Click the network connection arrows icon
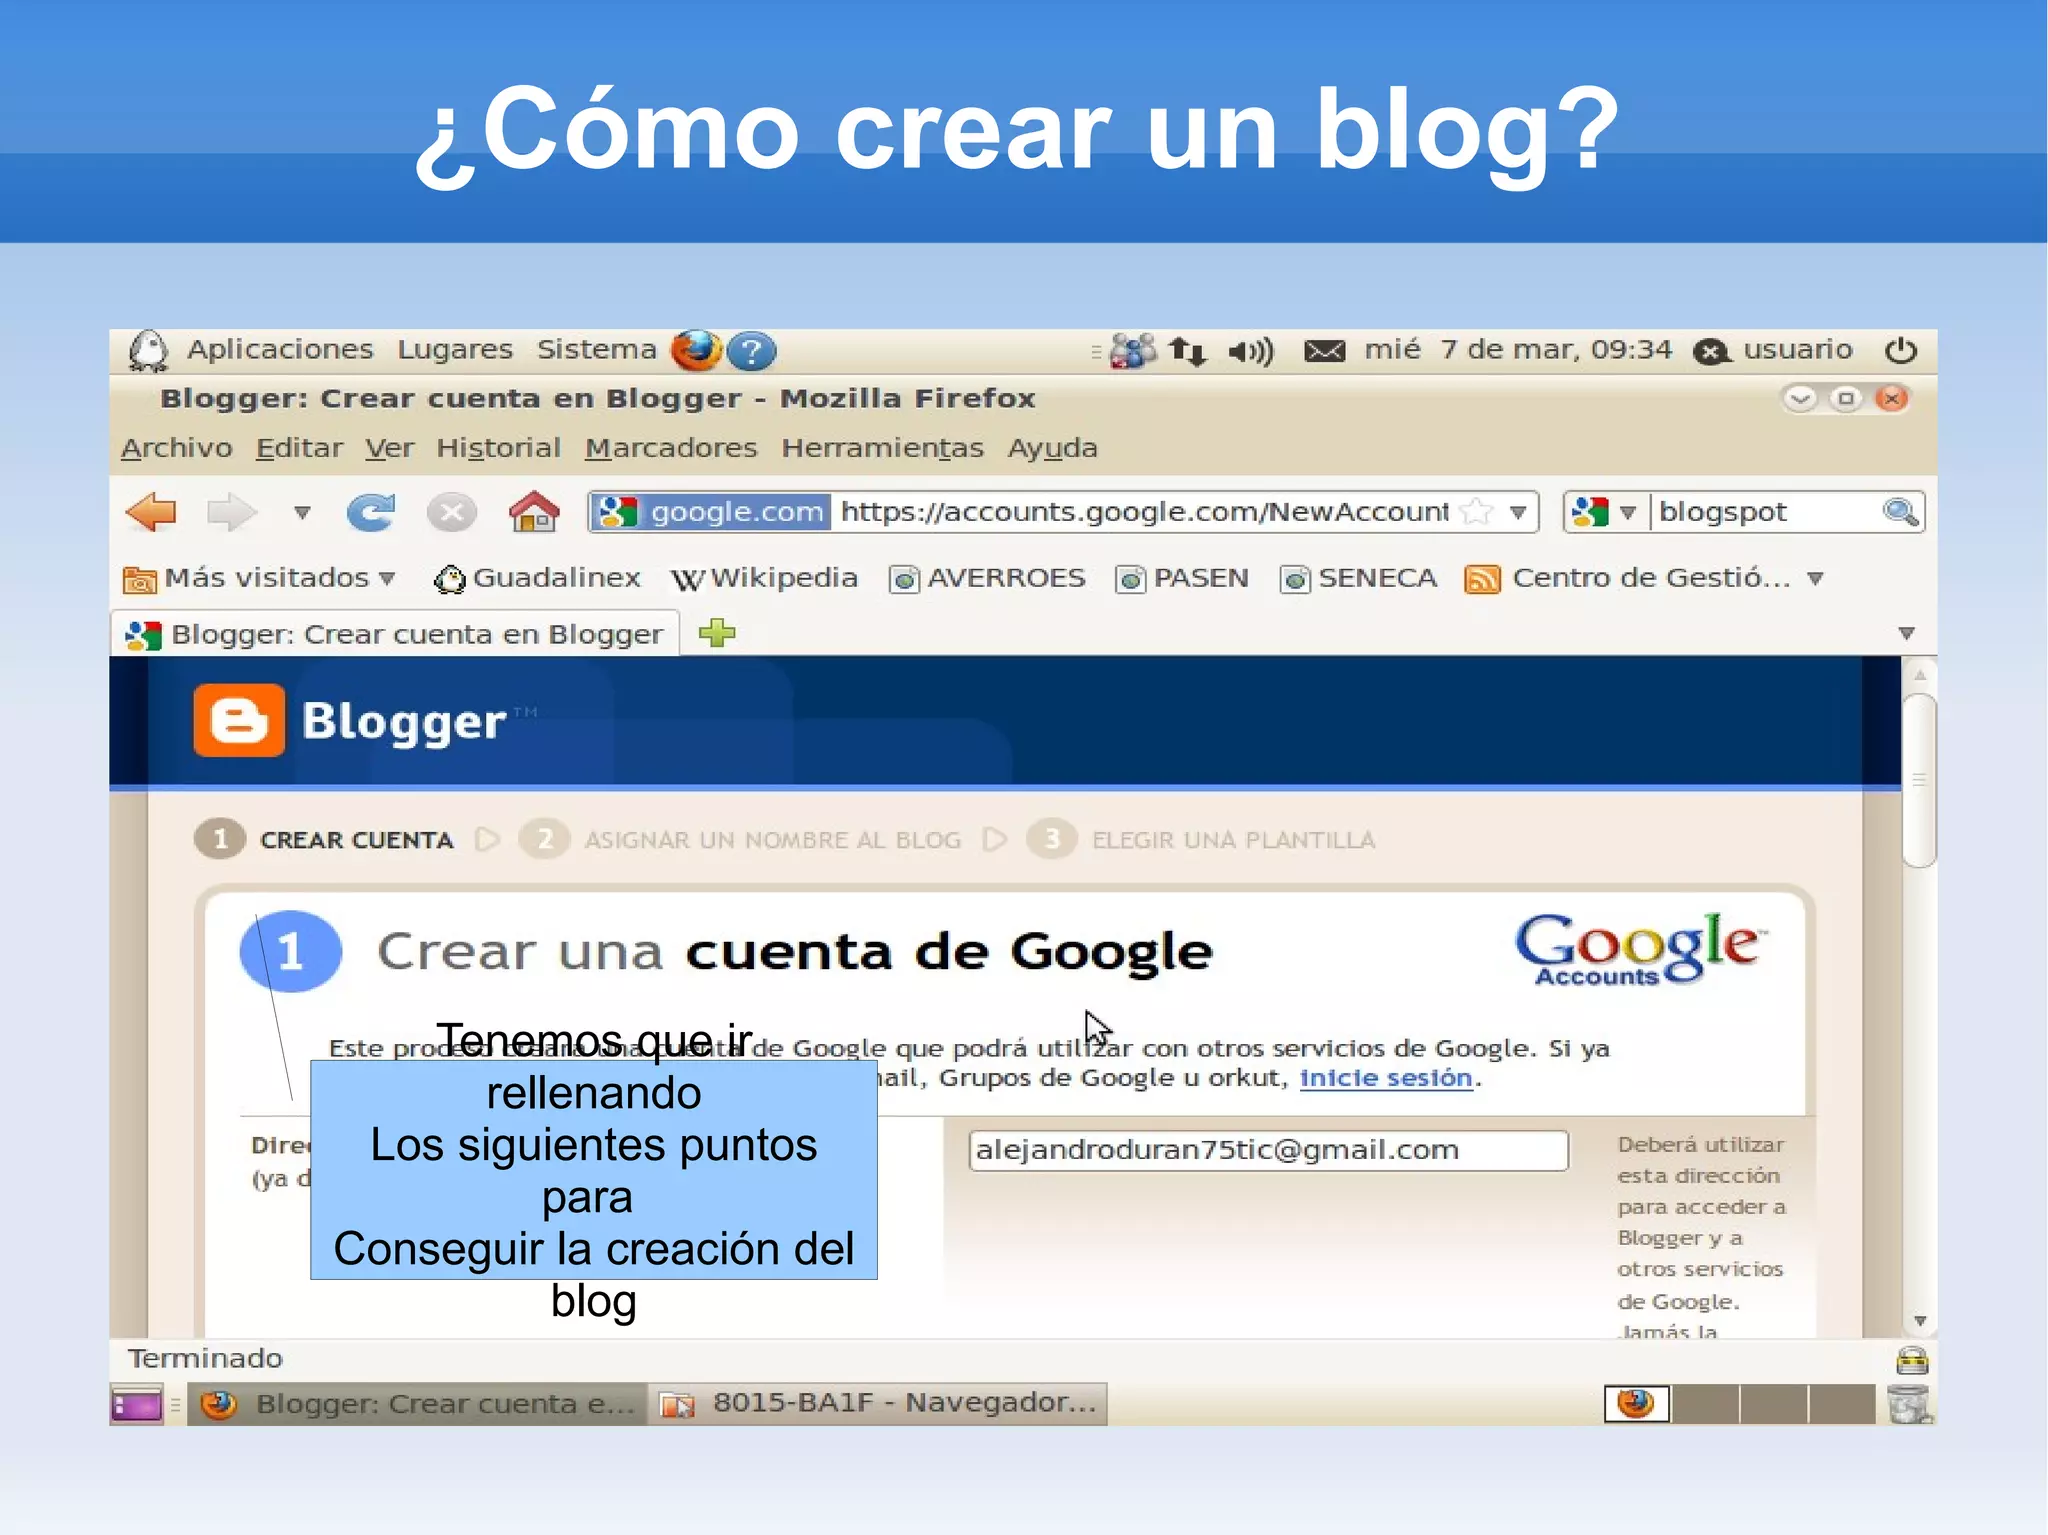Image resolution: width=2048 pixels, height=1535 pixels. [1188, 351]
